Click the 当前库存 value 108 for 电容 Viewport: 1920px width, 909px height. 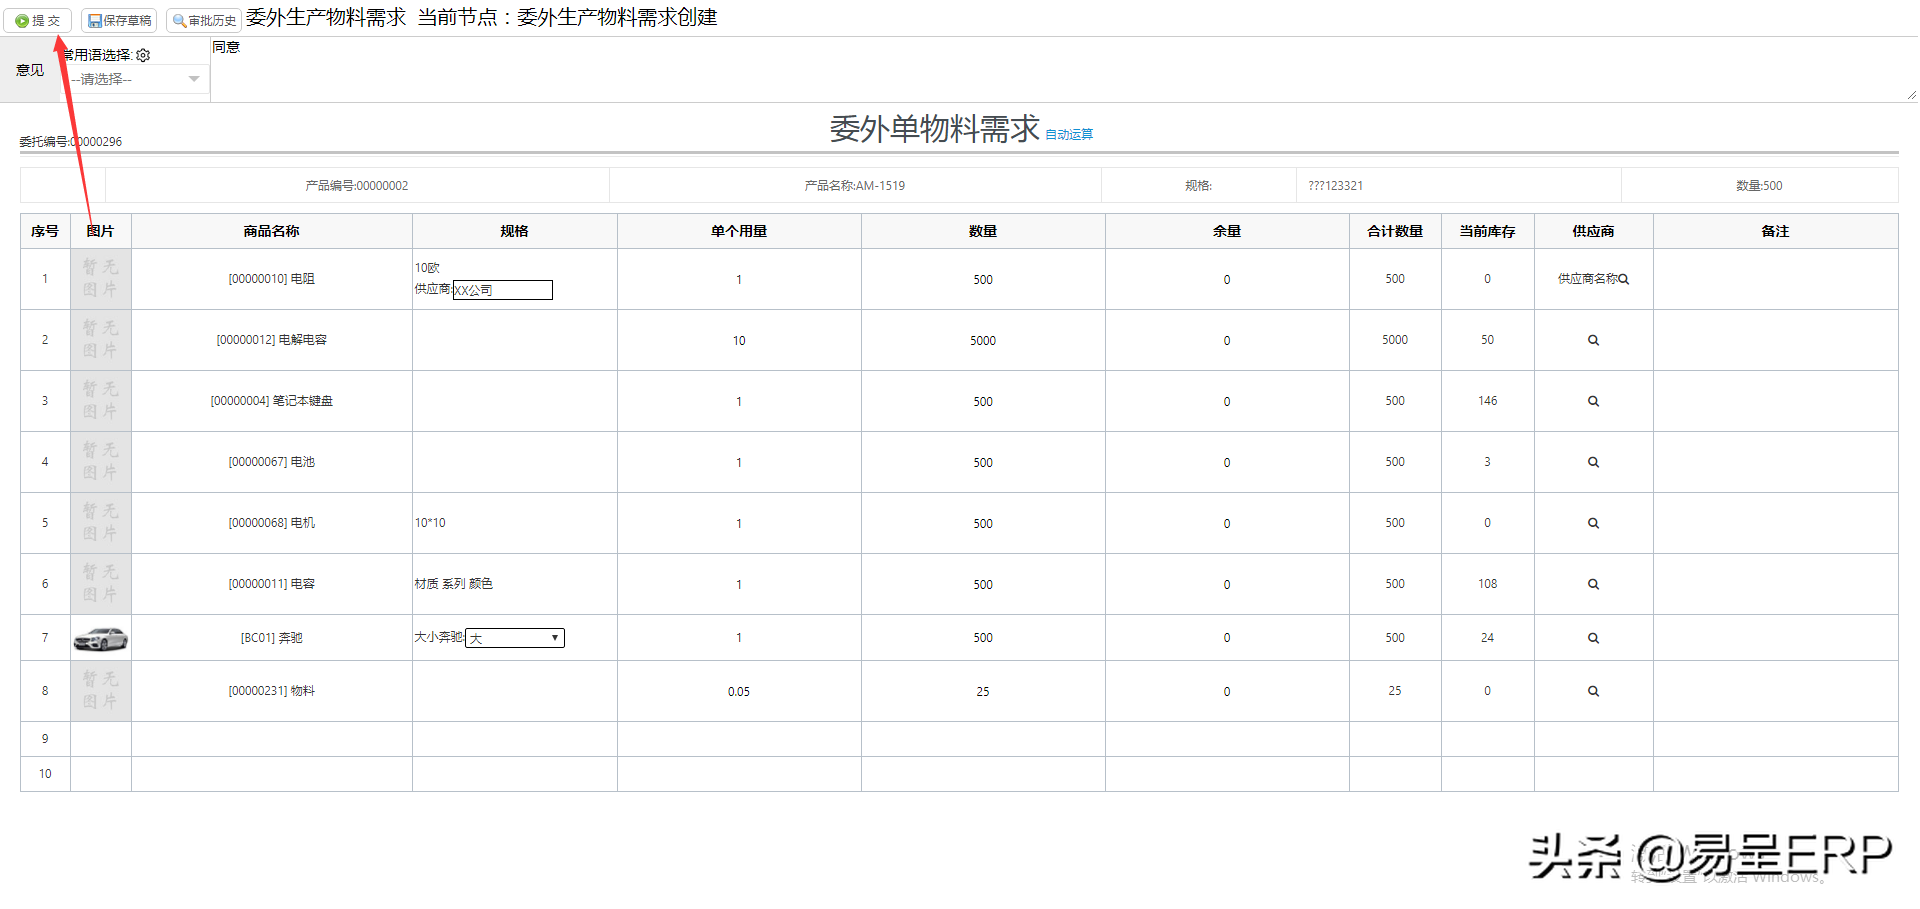(x=1487, y=584)
